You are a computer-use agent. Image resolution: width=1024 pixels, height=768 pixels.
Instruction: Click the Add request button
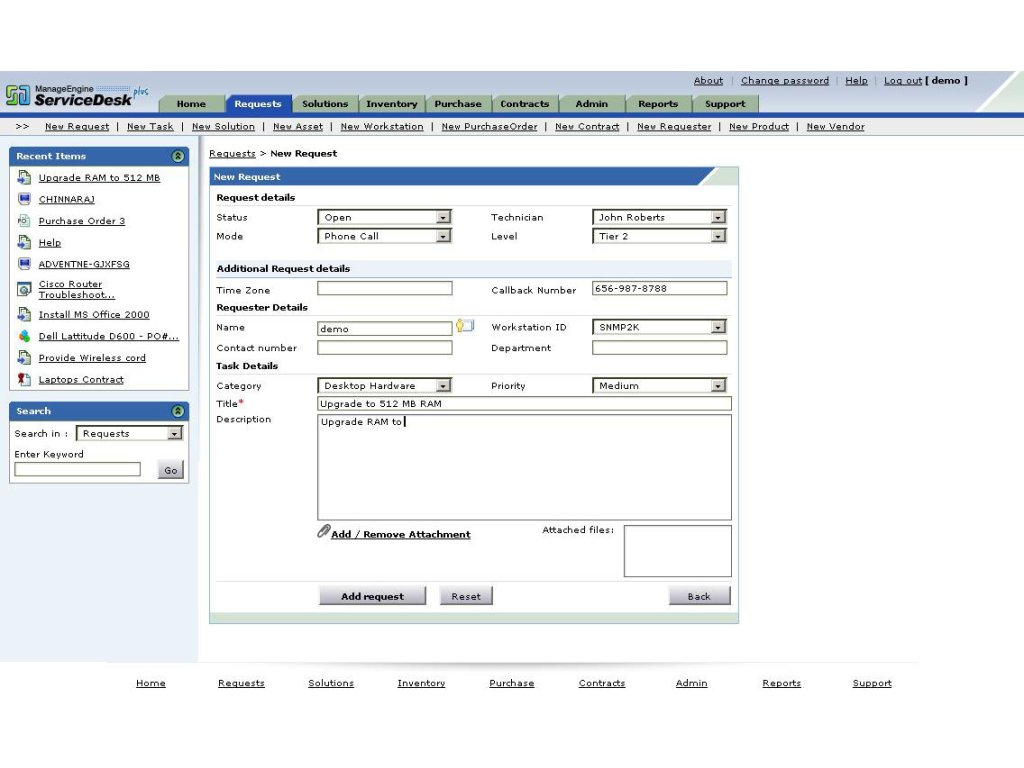pos(371,595)
